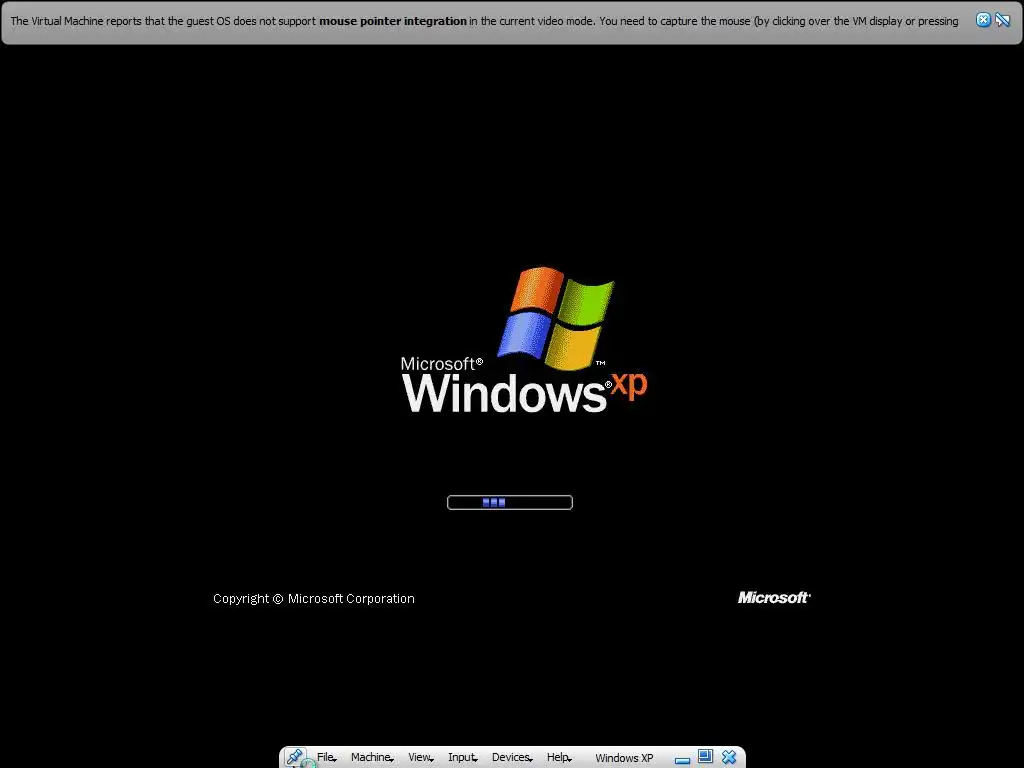Click the don't-show-again crossed message icon

coord(1002,20)
